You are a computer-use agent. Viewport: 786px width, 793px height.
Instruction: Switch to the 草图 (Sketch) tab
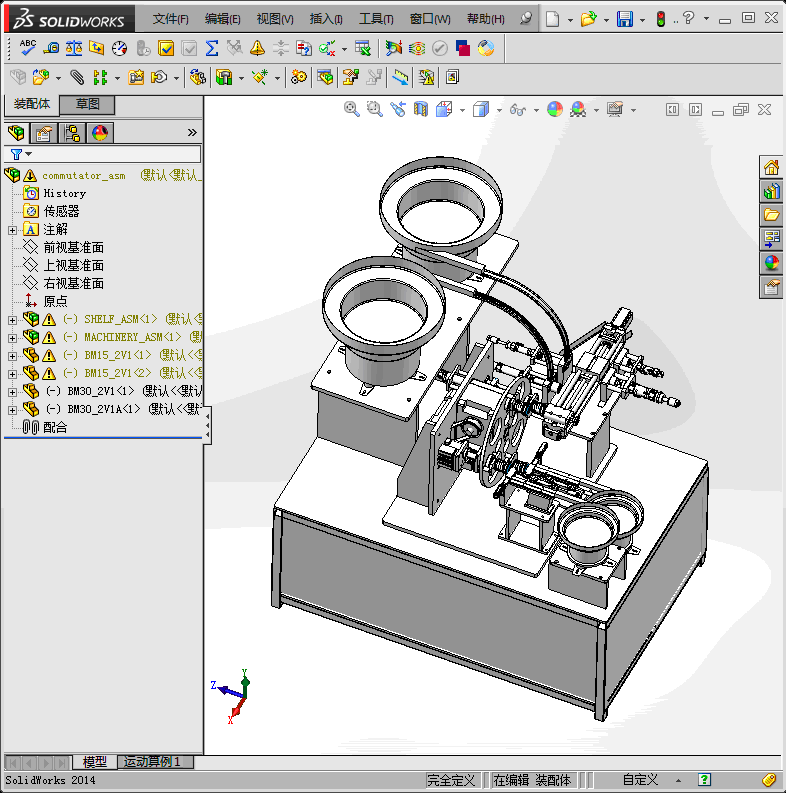(x=88, y=104)
